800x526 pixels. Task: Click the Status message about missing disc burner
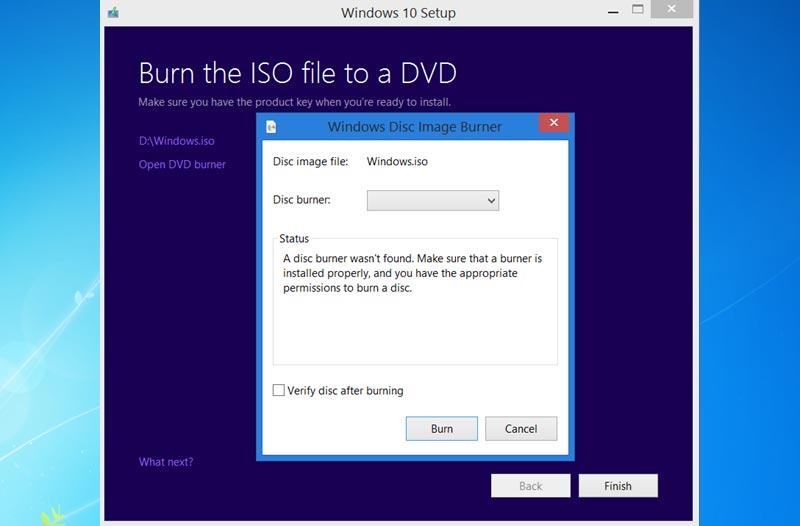(412, 273)
